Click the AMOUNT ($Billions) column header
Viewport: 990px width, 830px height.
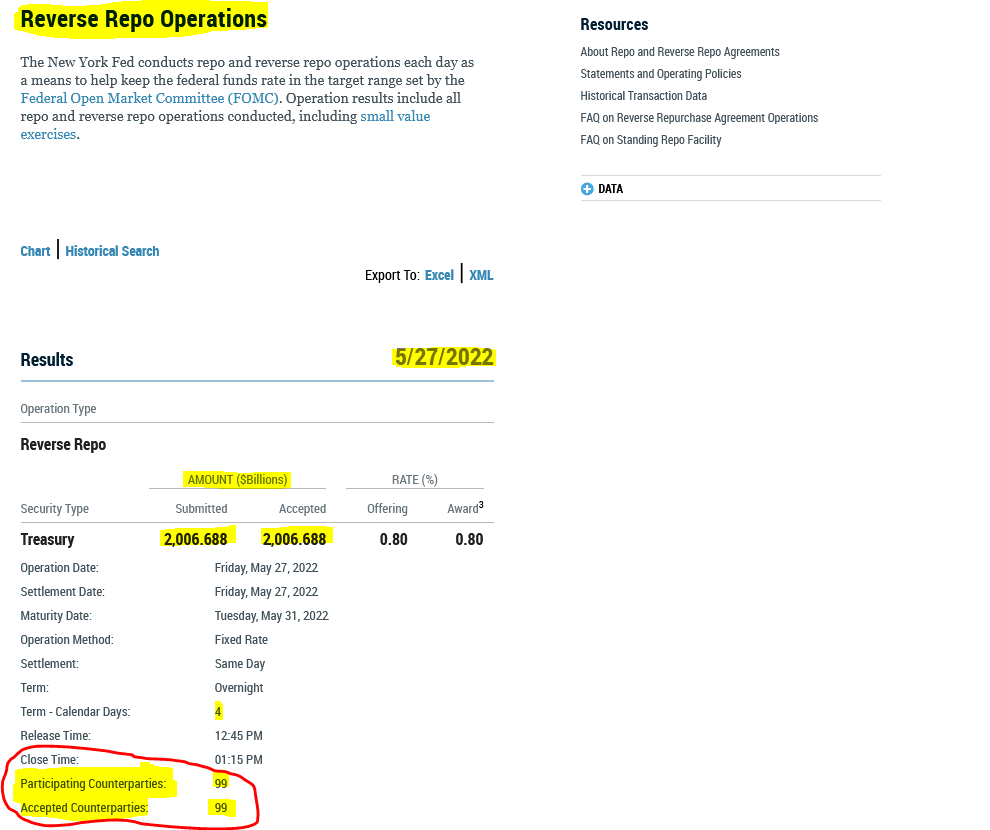237,480
